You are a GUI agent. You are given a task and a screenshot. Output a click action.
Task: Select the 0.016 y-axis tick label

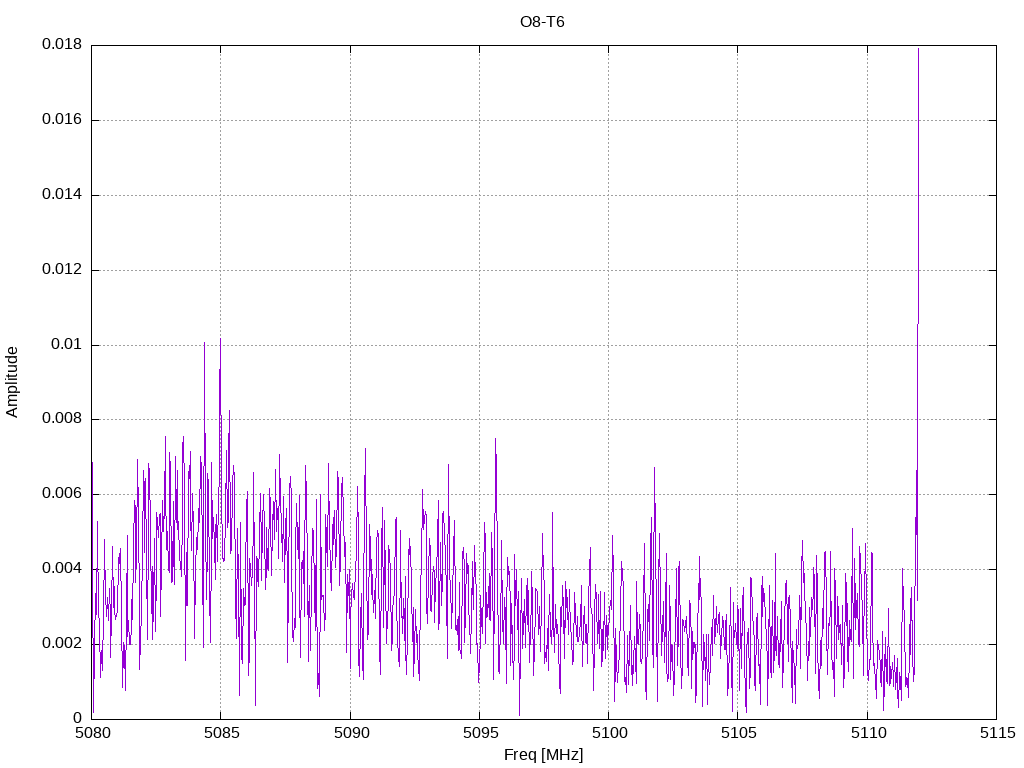[x=61, y=120]
